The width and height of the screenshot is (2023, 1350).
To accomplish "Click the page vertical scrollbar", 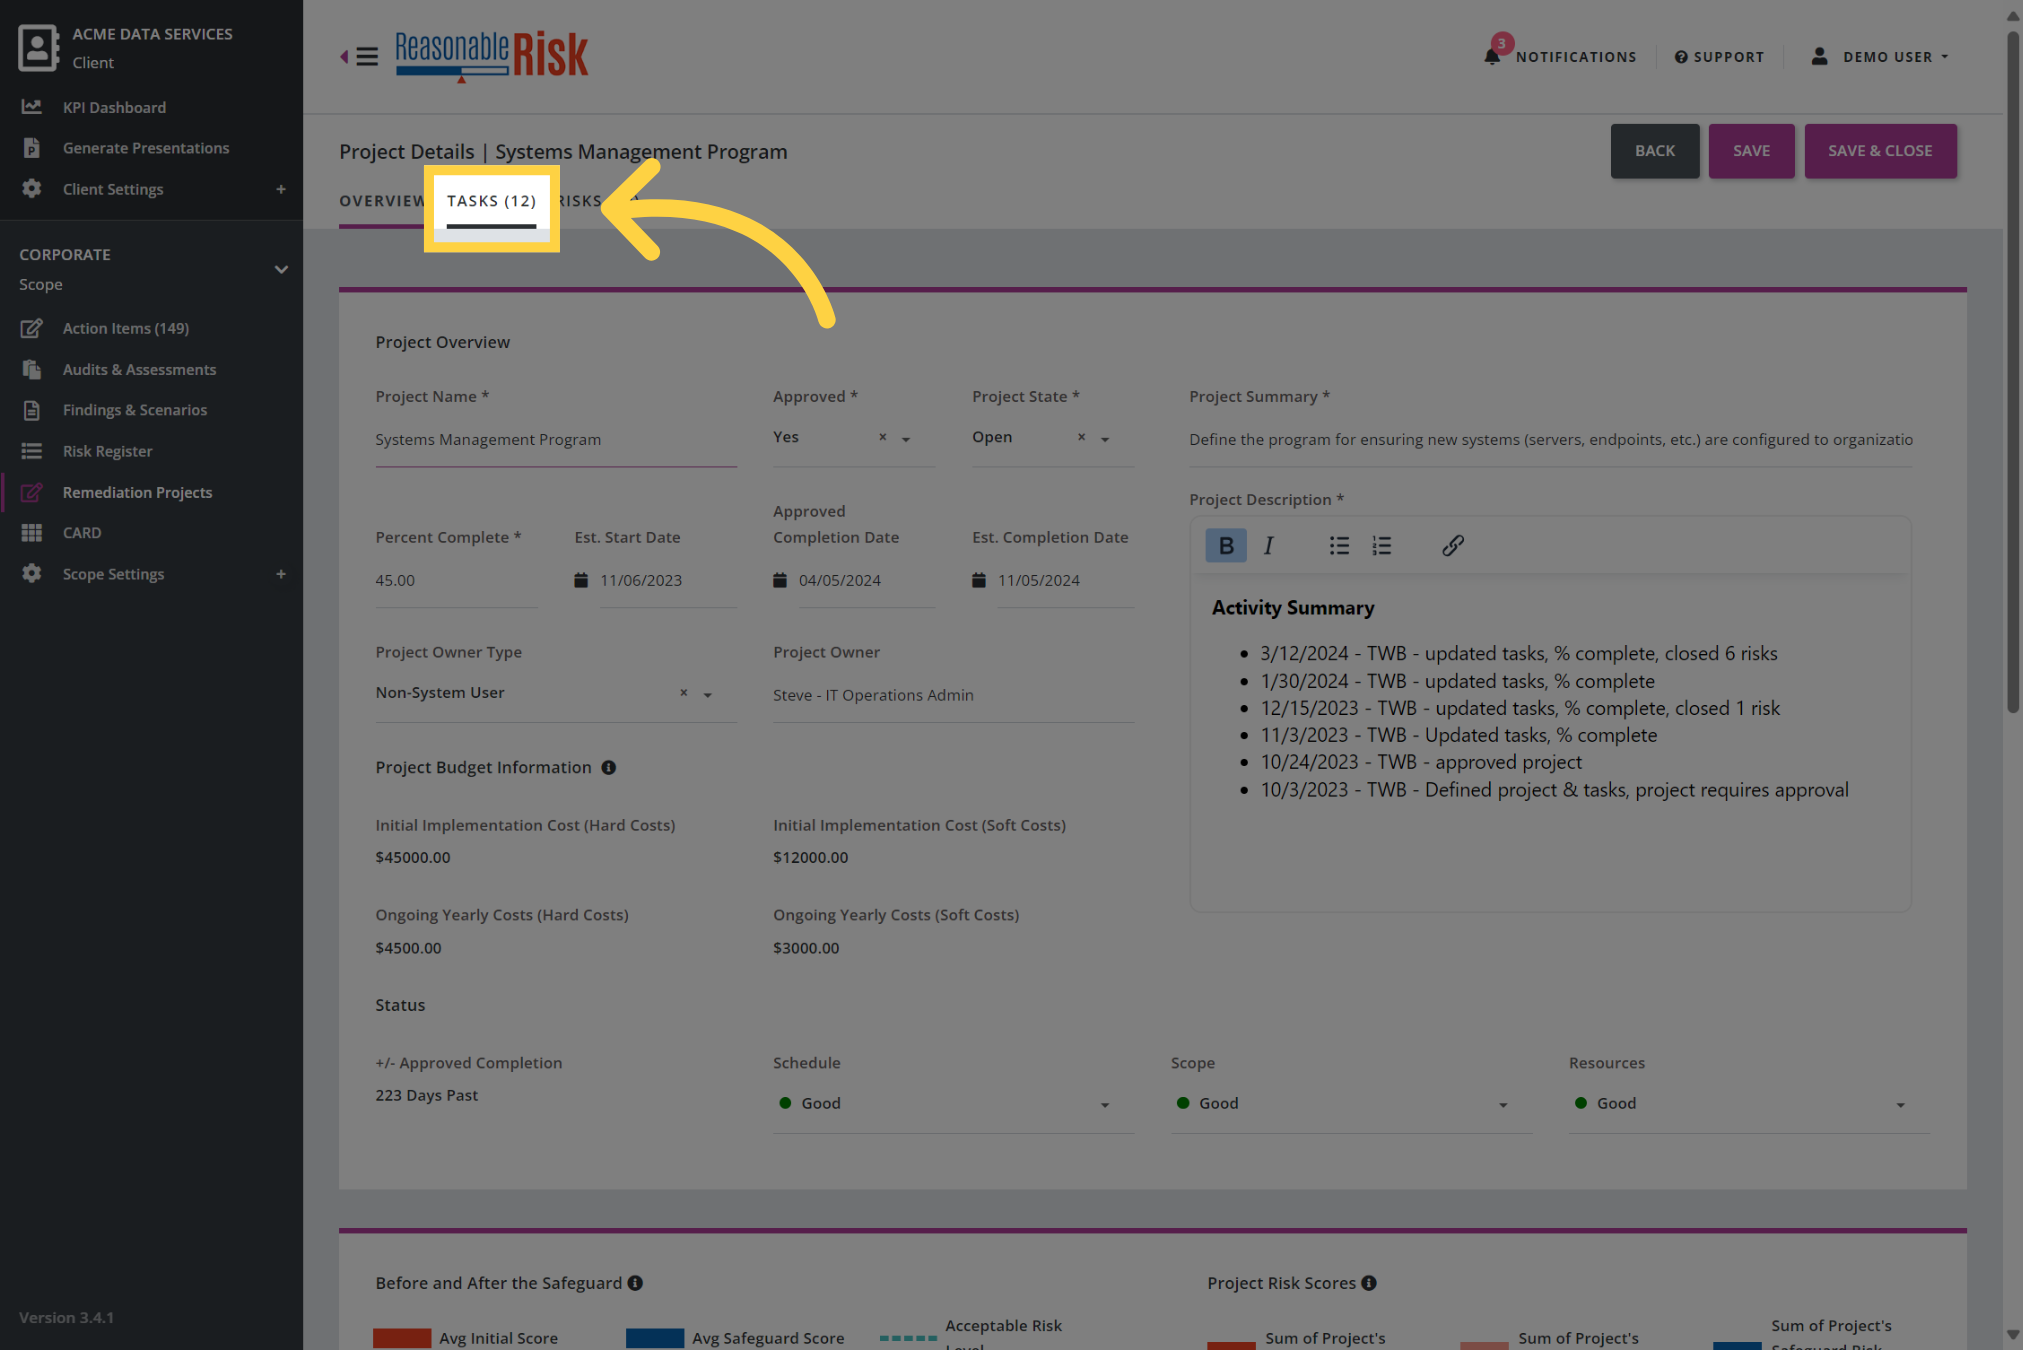I will point(2012,370).
